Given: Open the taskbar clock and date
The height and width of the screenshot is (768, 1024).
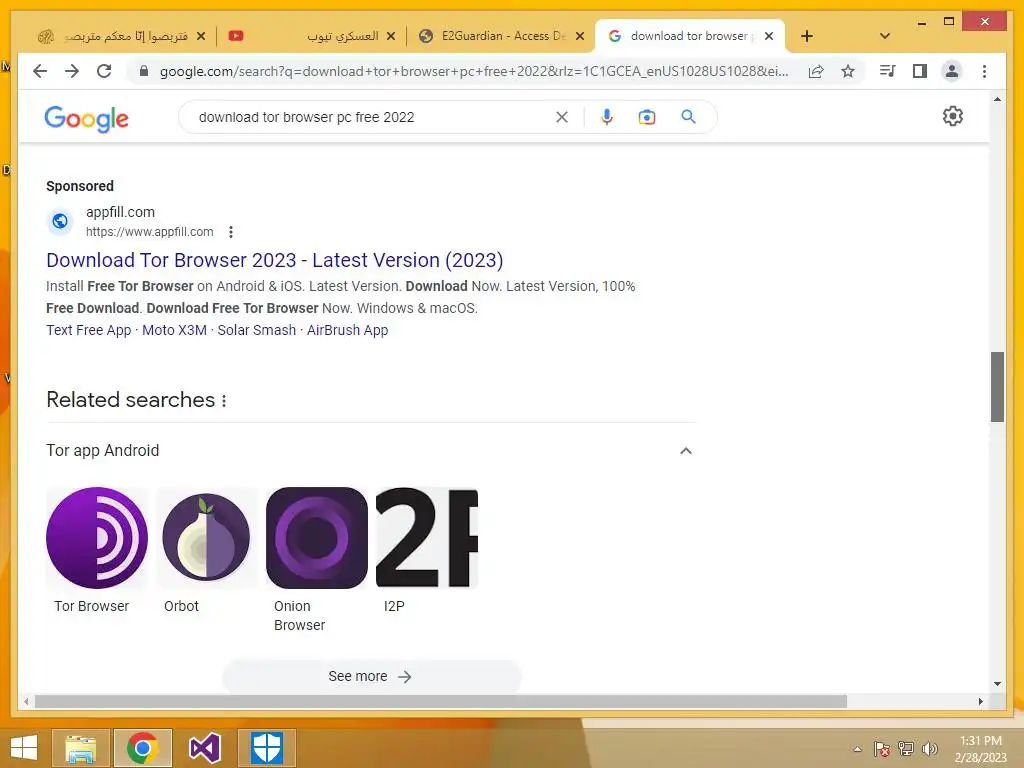Looking at the screenshot, I should [x=980, y=749].
